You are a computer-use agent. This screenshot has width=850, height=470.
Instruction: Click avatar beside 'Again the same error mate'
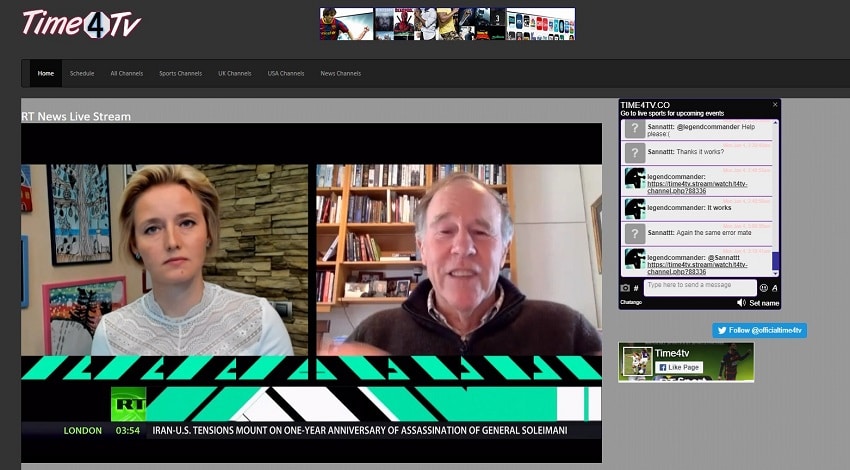click(635, 234)
